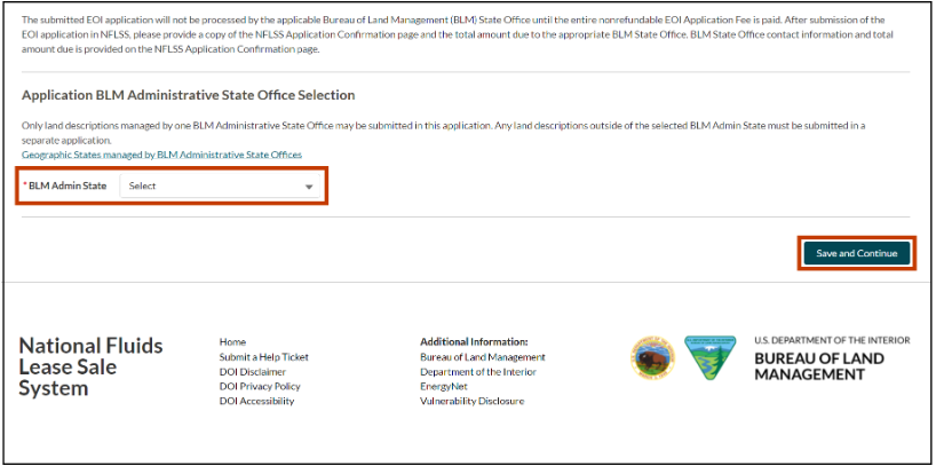Viewport: 934px width, 467px height.
Task: Click BUREAU OF LAND MANAGEMENT wordmark
Action: 819,367
